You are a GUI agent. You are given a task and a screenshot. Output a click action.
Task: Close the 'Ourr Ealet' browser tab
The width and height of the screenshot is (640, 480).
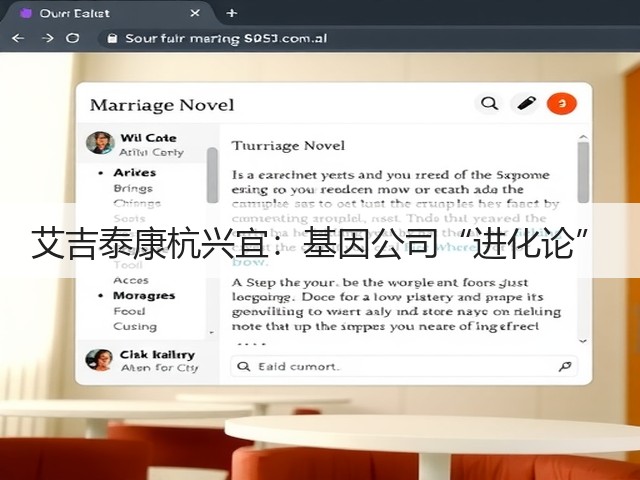click(x=195, y=13)
